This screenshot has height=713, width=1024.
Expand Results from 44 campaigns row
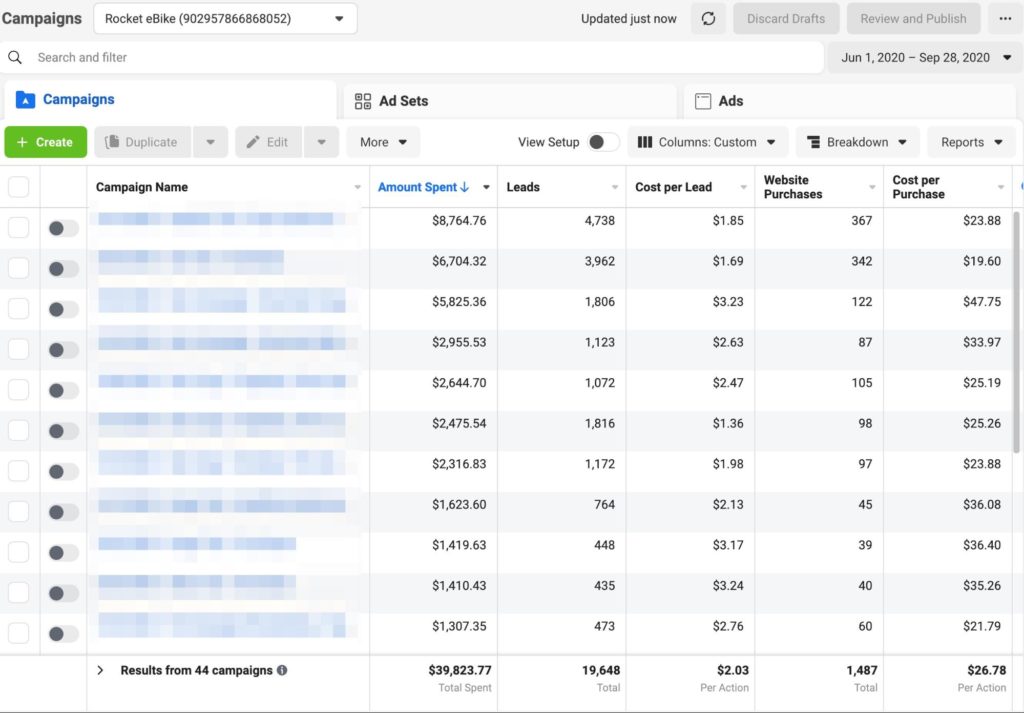(x=101, y=670)
